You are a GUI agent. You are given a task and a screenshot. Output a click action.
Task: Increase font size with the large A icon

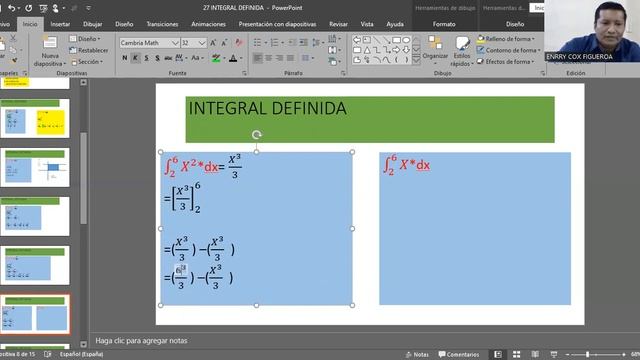(x=213, y=43)
